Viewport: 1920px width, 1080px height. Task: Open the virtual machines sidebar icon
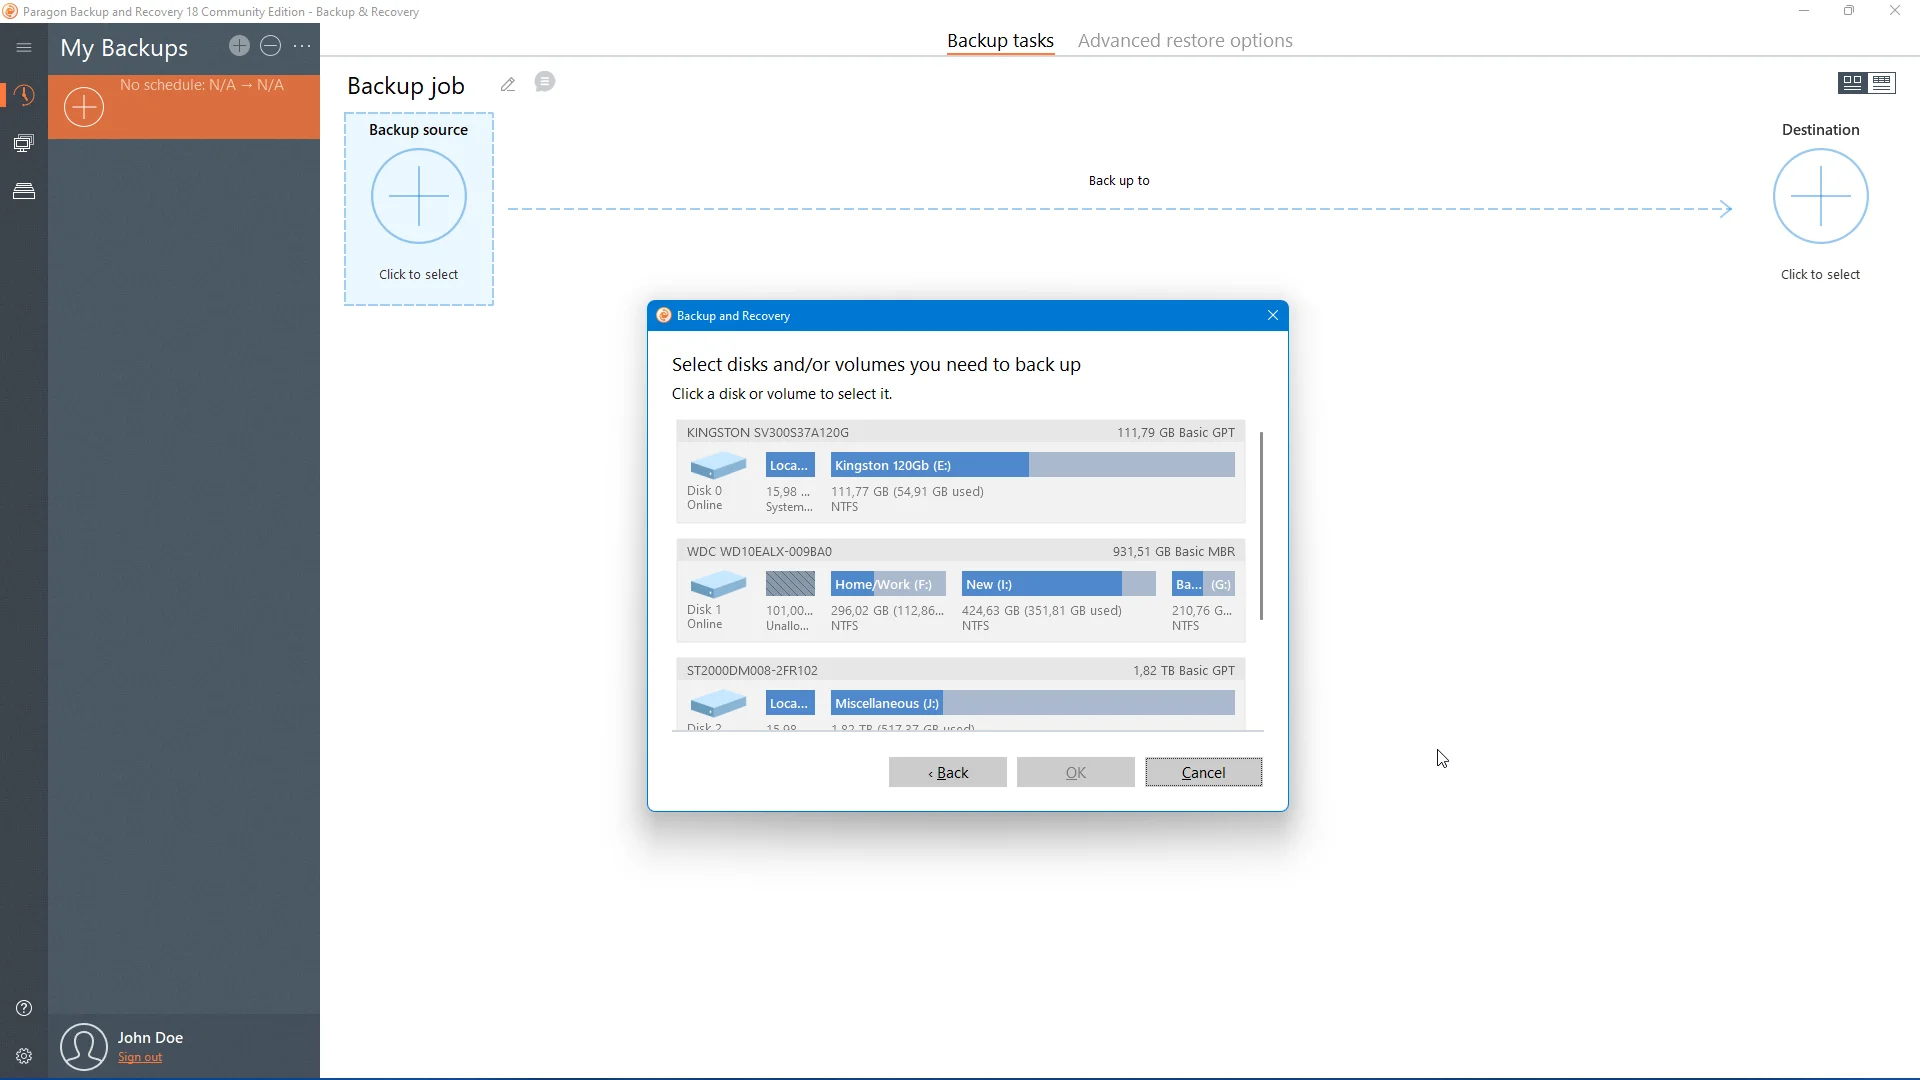[x=23, y=143]
